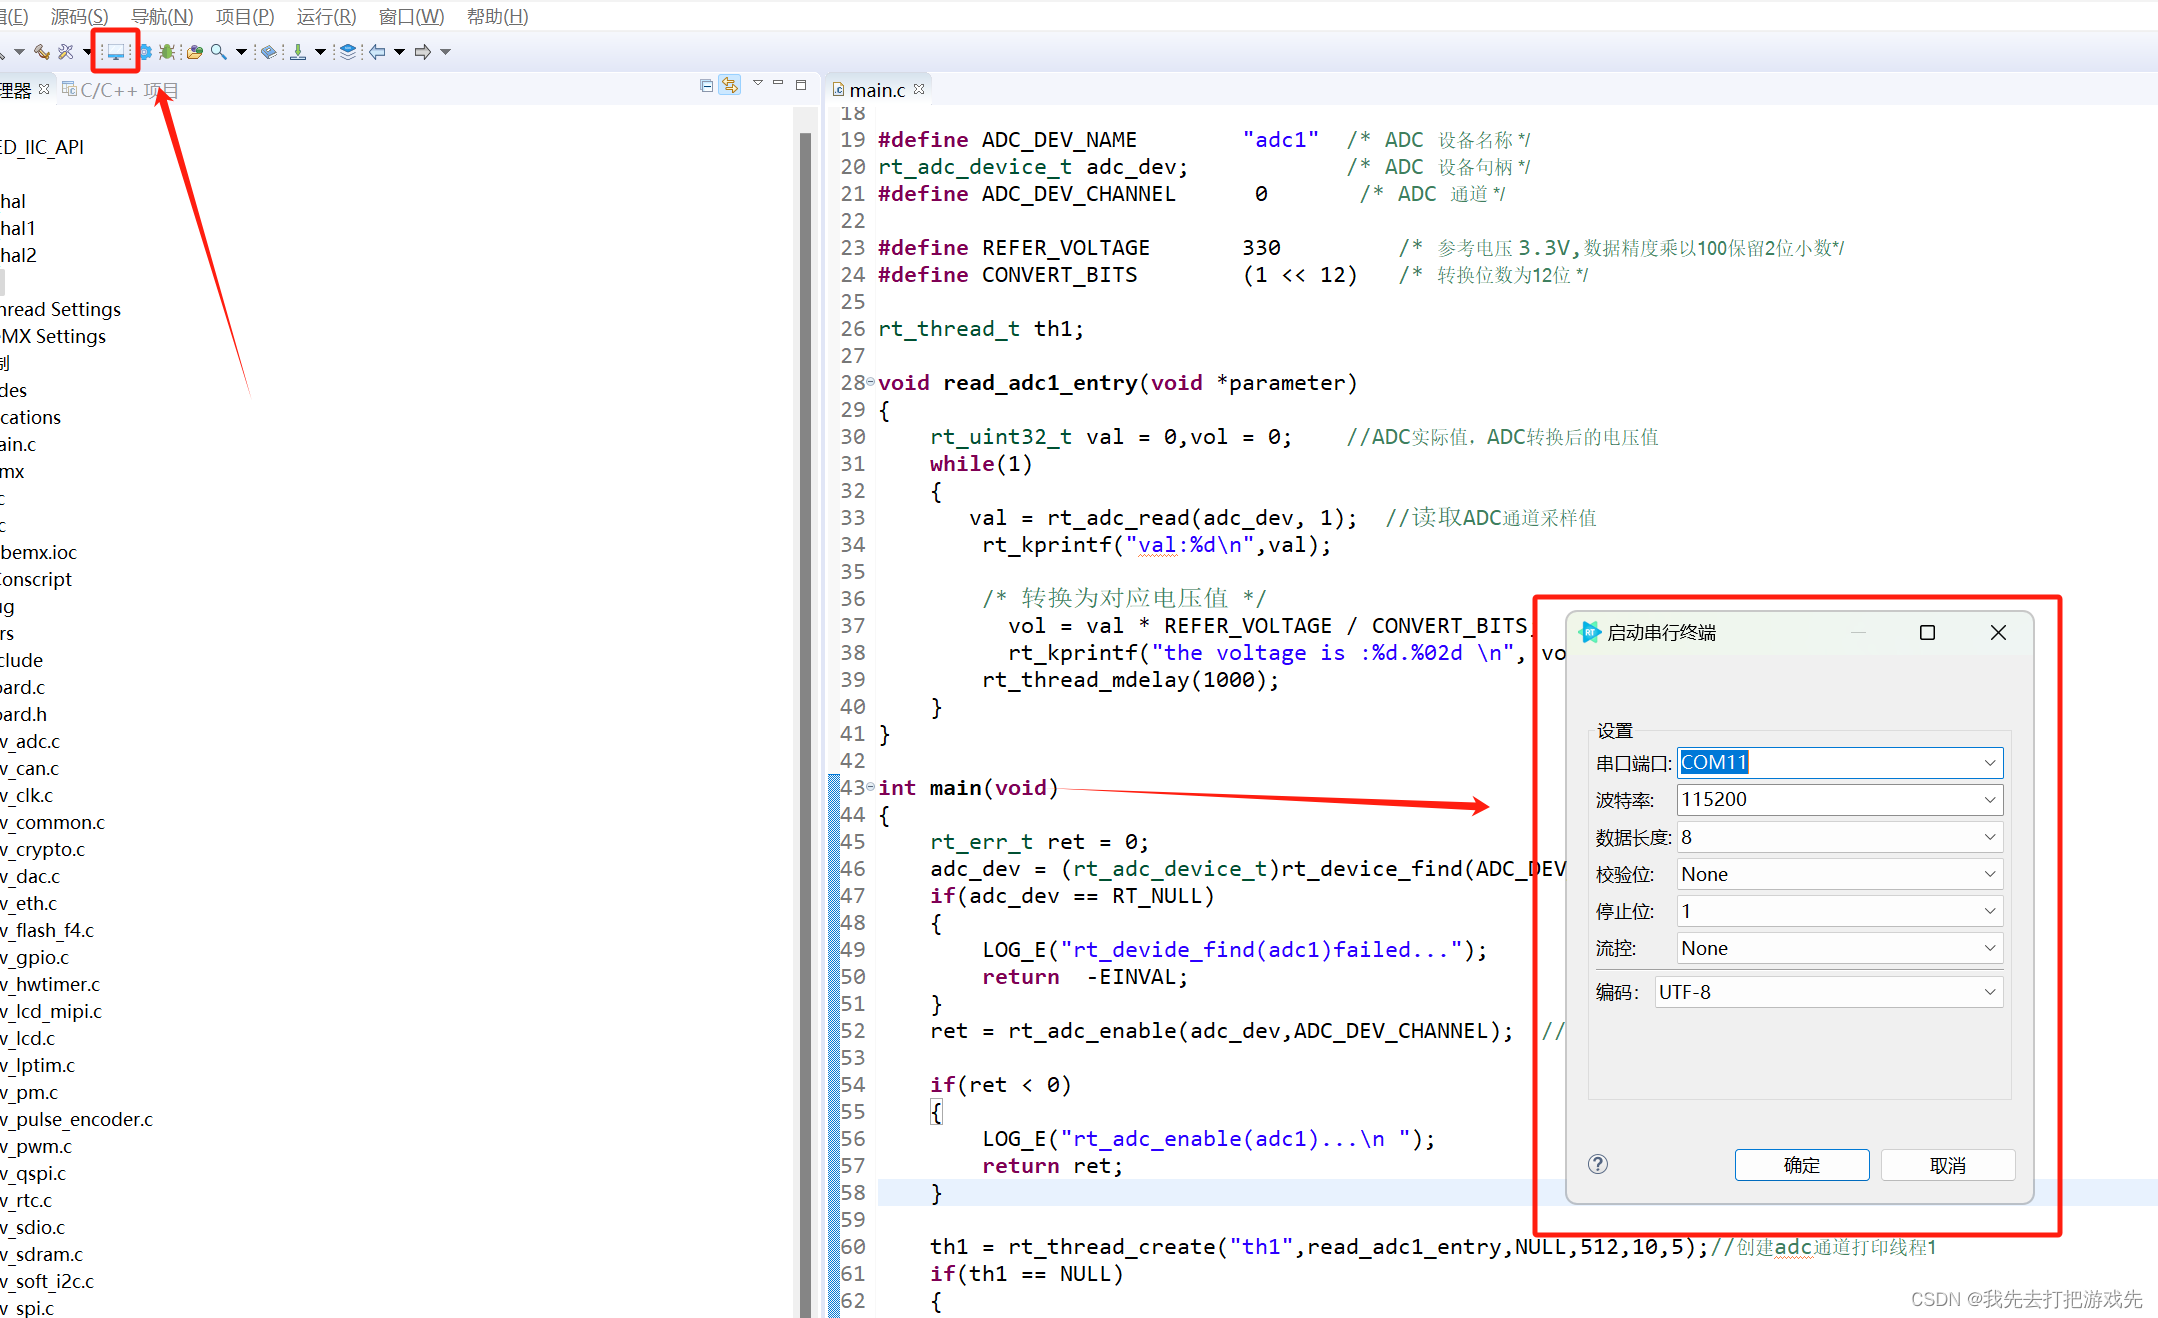Select the drv_adc.c file in tree
The width and height of the screenshot is (2158, 1318).
pyautogui.click(x=30, y=741)
